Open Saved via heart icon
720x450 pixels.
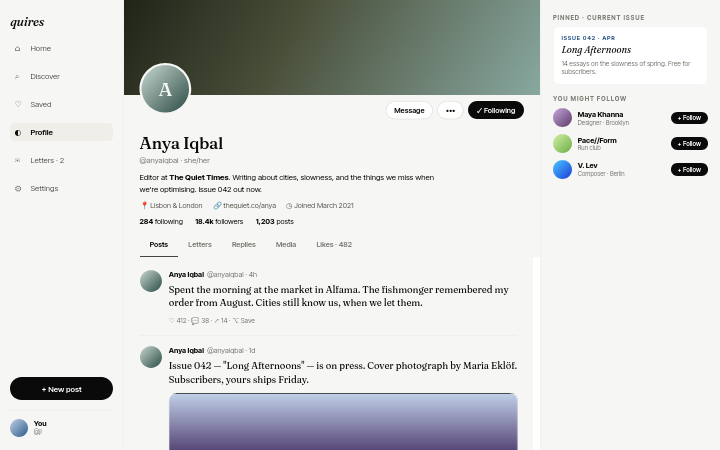18,104
